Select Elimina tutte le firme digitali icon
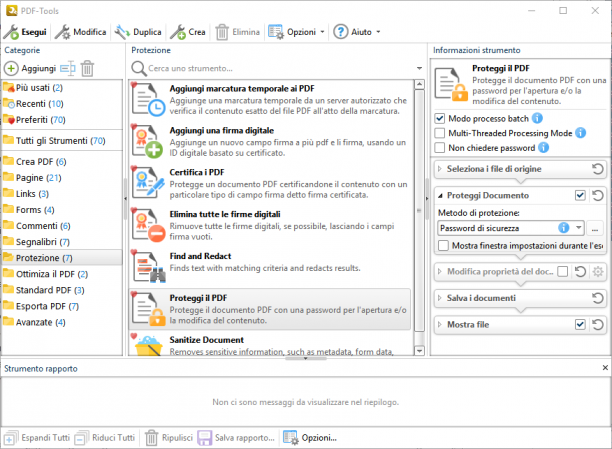 (x=148, y=225)
